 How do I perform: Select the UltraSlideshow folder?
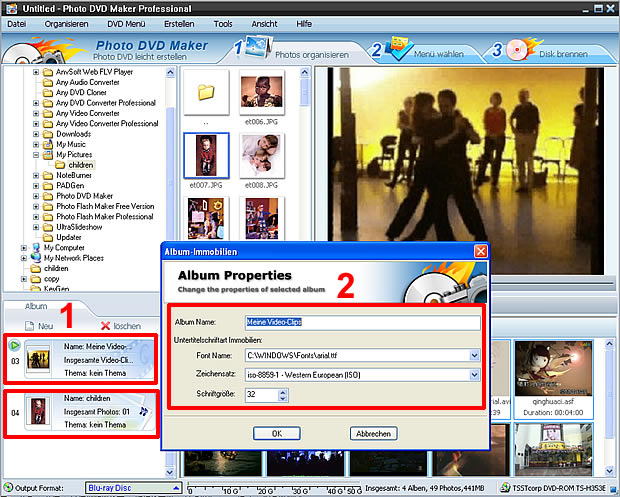79,227
